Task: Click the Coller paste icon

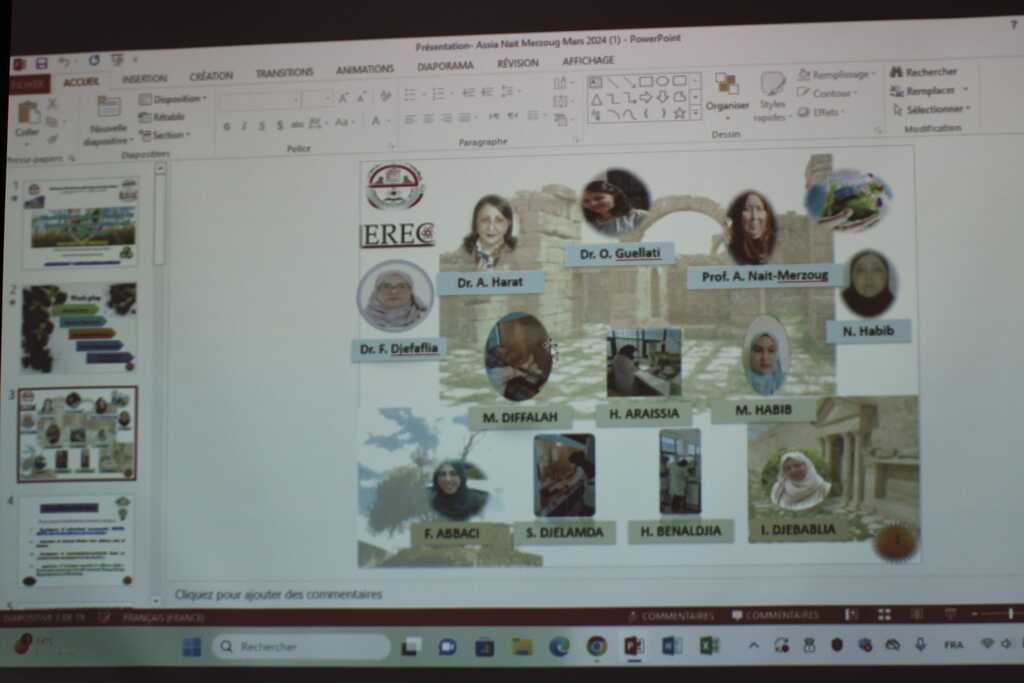Action: click(28, 114)
